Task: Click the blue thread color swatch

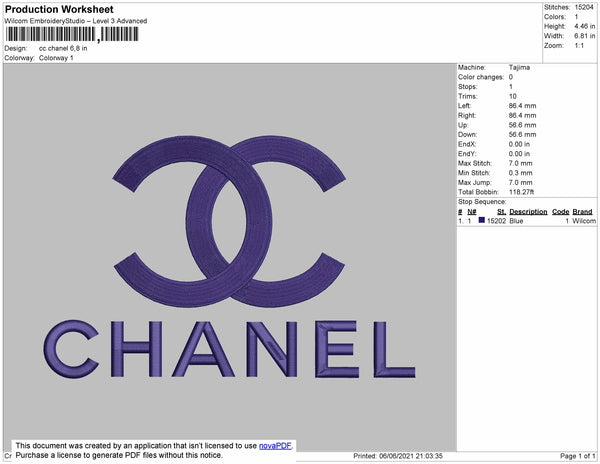Action: pyautogui.click(x=481, y=220)
